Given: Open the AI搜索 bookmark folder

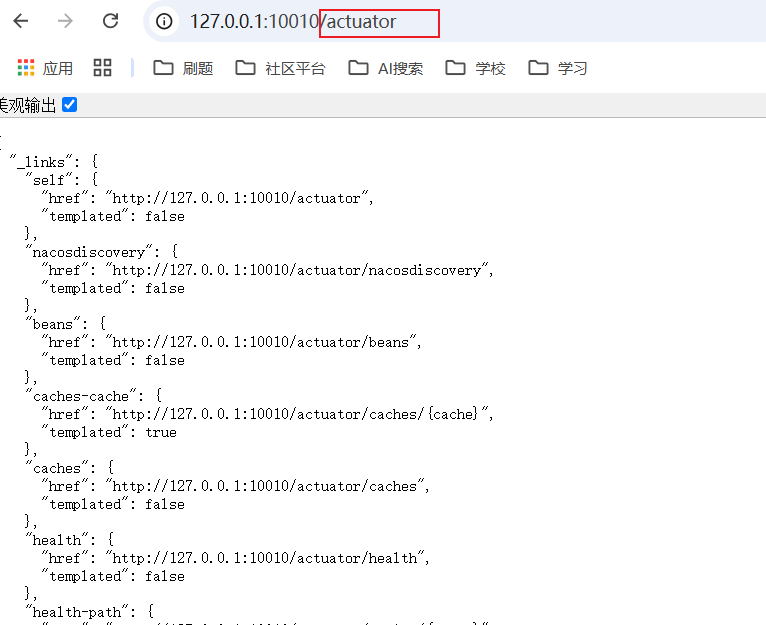Looking at the screenshot, I should [385, 68].
